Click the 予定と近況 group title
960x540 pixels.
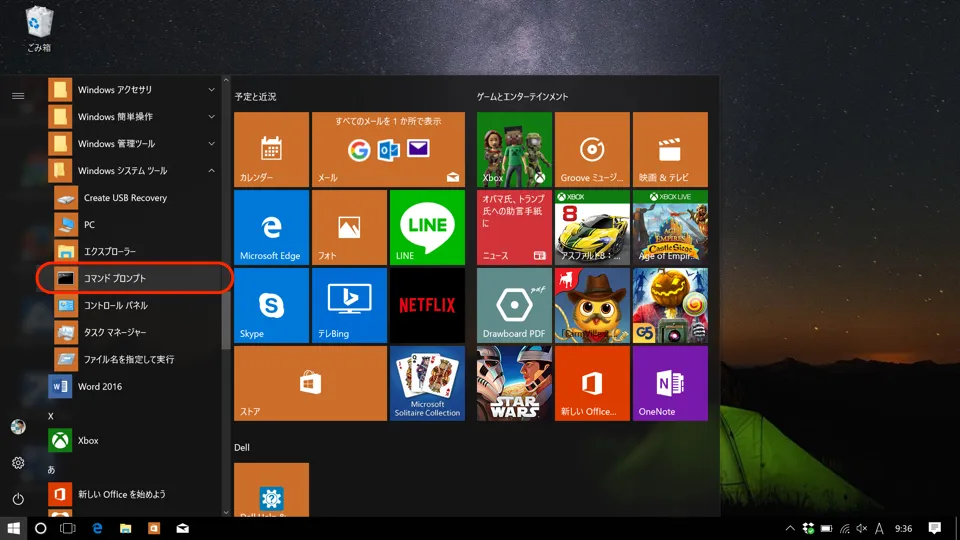[x=255, y=97]
